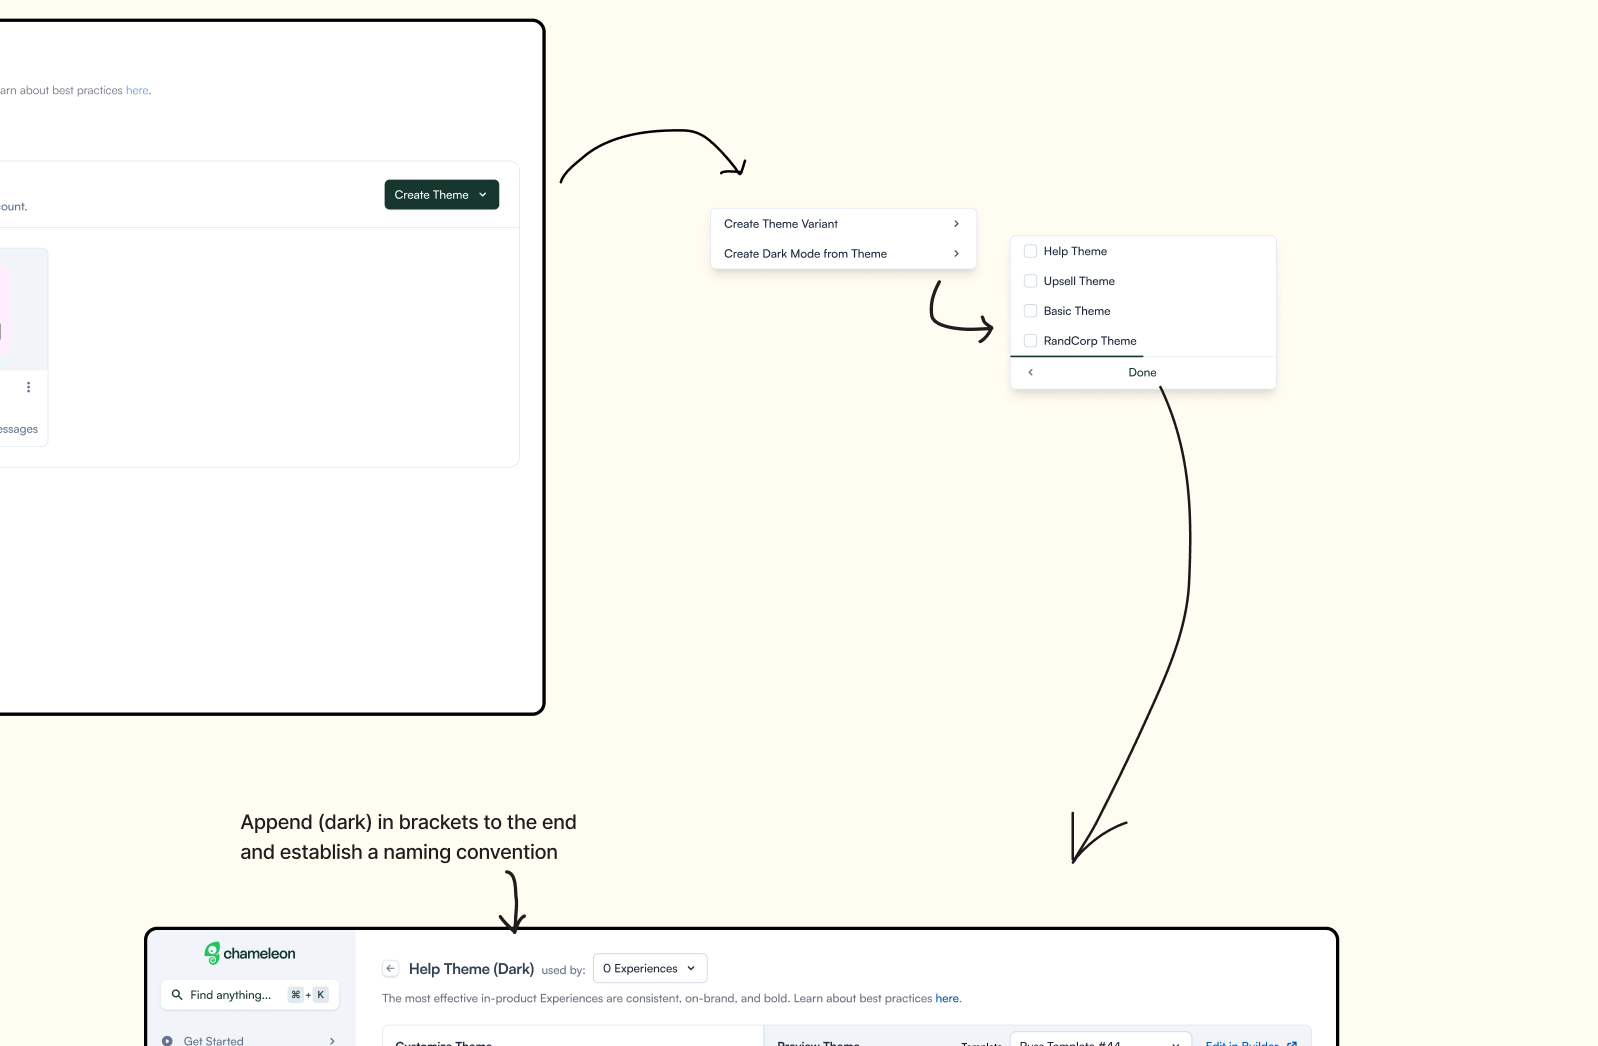Click the Chameleon logo icon

point(212,953)
